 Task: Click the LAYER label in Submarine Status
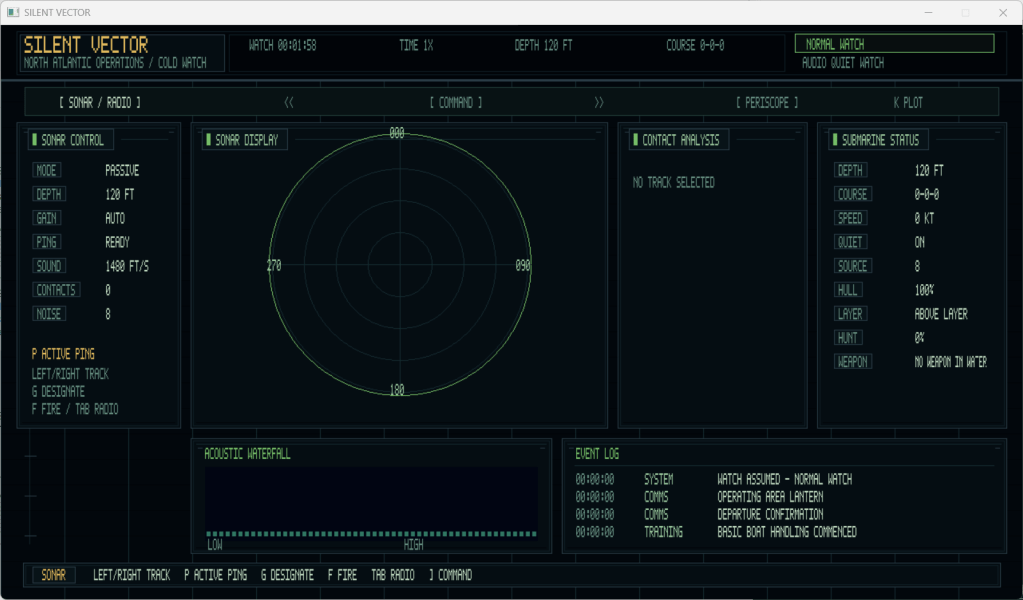(x=850, y=314)
